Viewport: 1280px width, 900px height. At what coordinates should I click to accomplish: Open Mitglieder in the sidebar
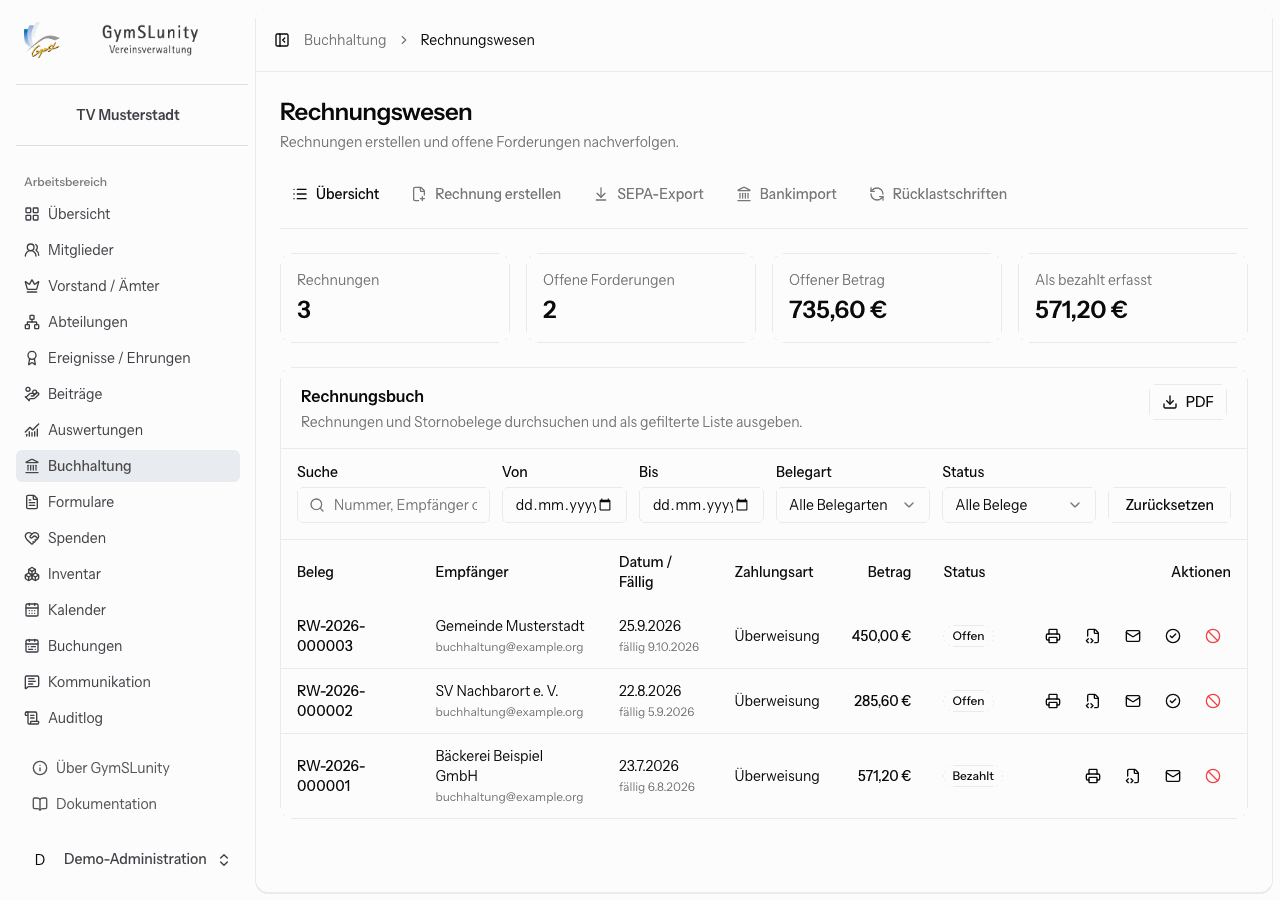(x=128, y=250)
